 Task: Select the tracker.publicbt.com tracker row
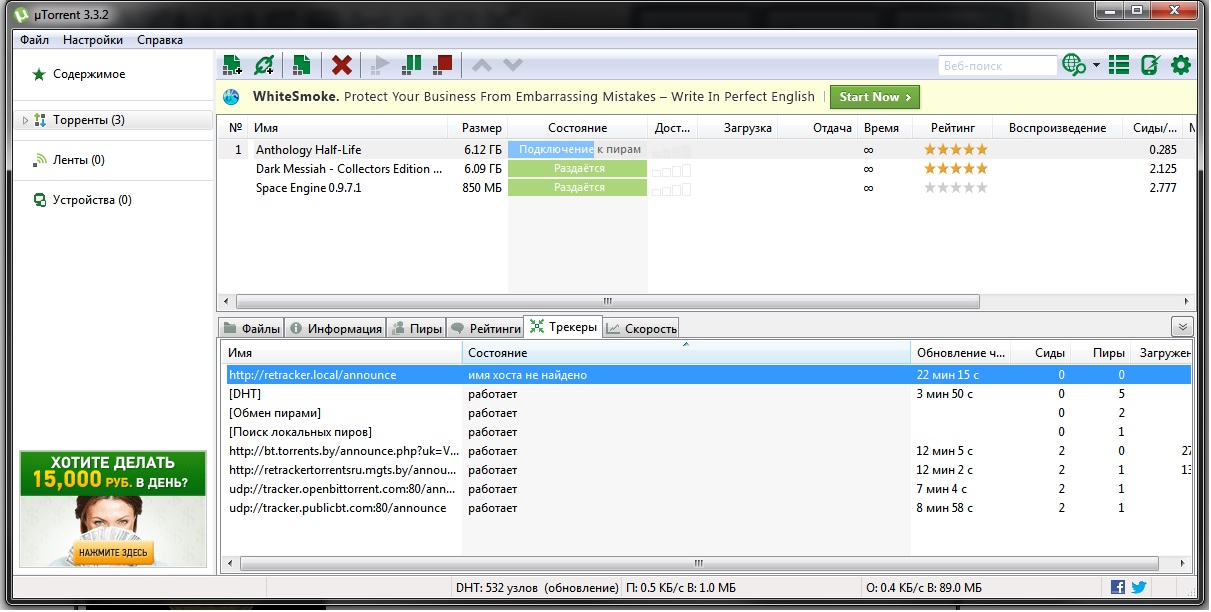click(709, 508)
